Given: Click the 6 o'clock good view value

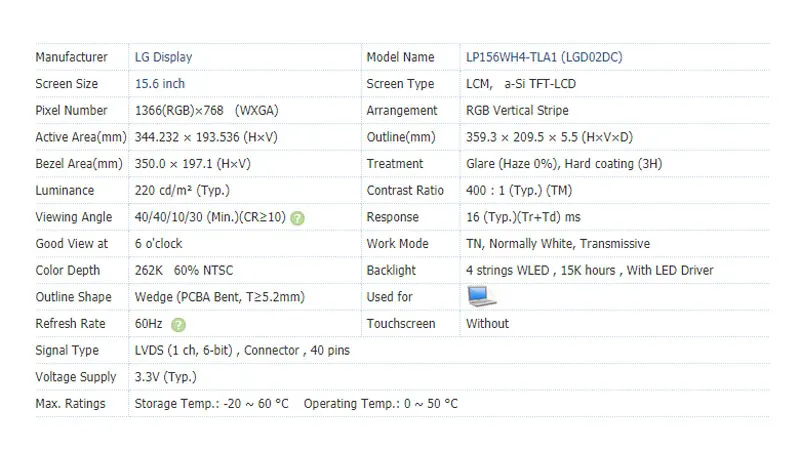Looking at the screenshot, I should [x=158, y=244].
